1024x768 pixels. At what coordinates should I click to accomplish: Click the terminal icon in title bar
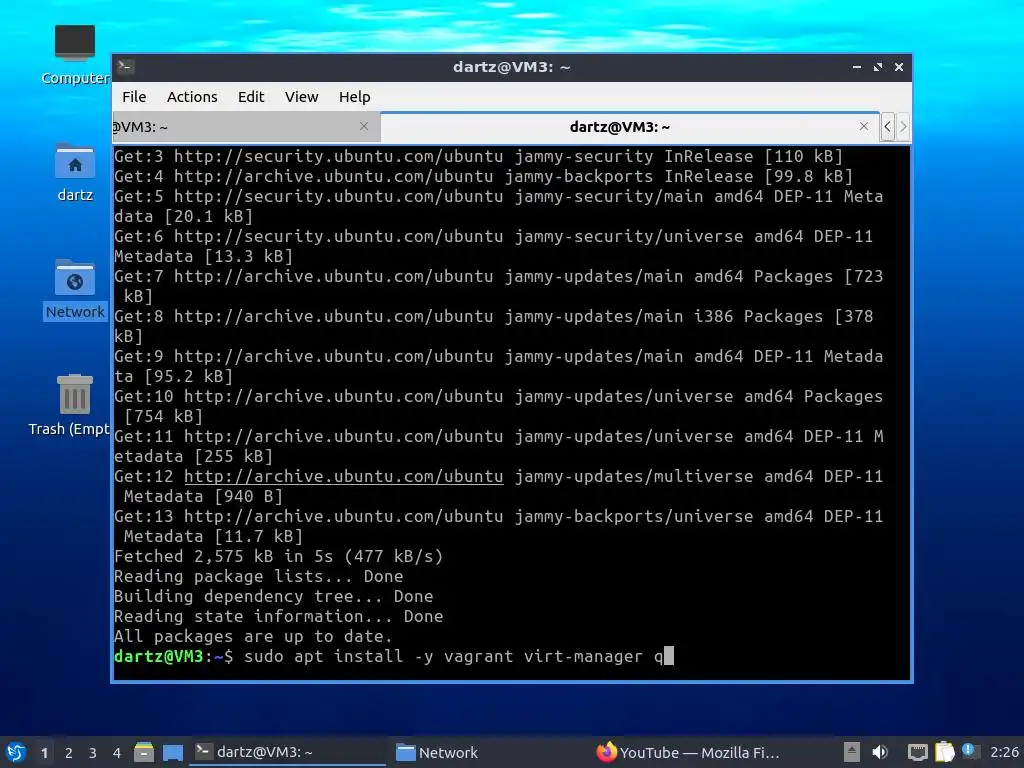click(126, 66)
